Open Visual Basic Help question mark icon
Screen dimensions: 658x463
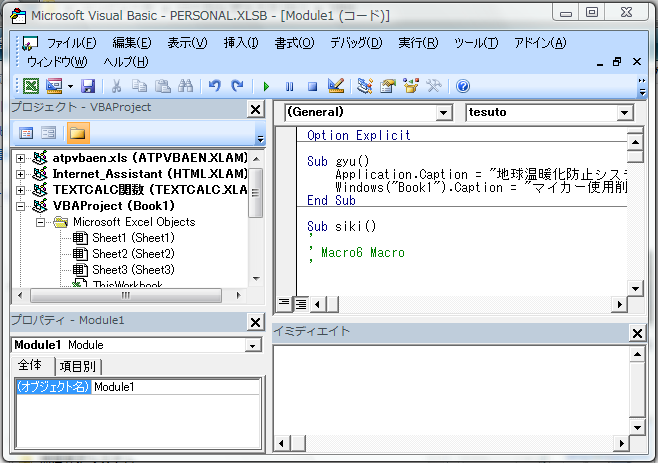462,86
